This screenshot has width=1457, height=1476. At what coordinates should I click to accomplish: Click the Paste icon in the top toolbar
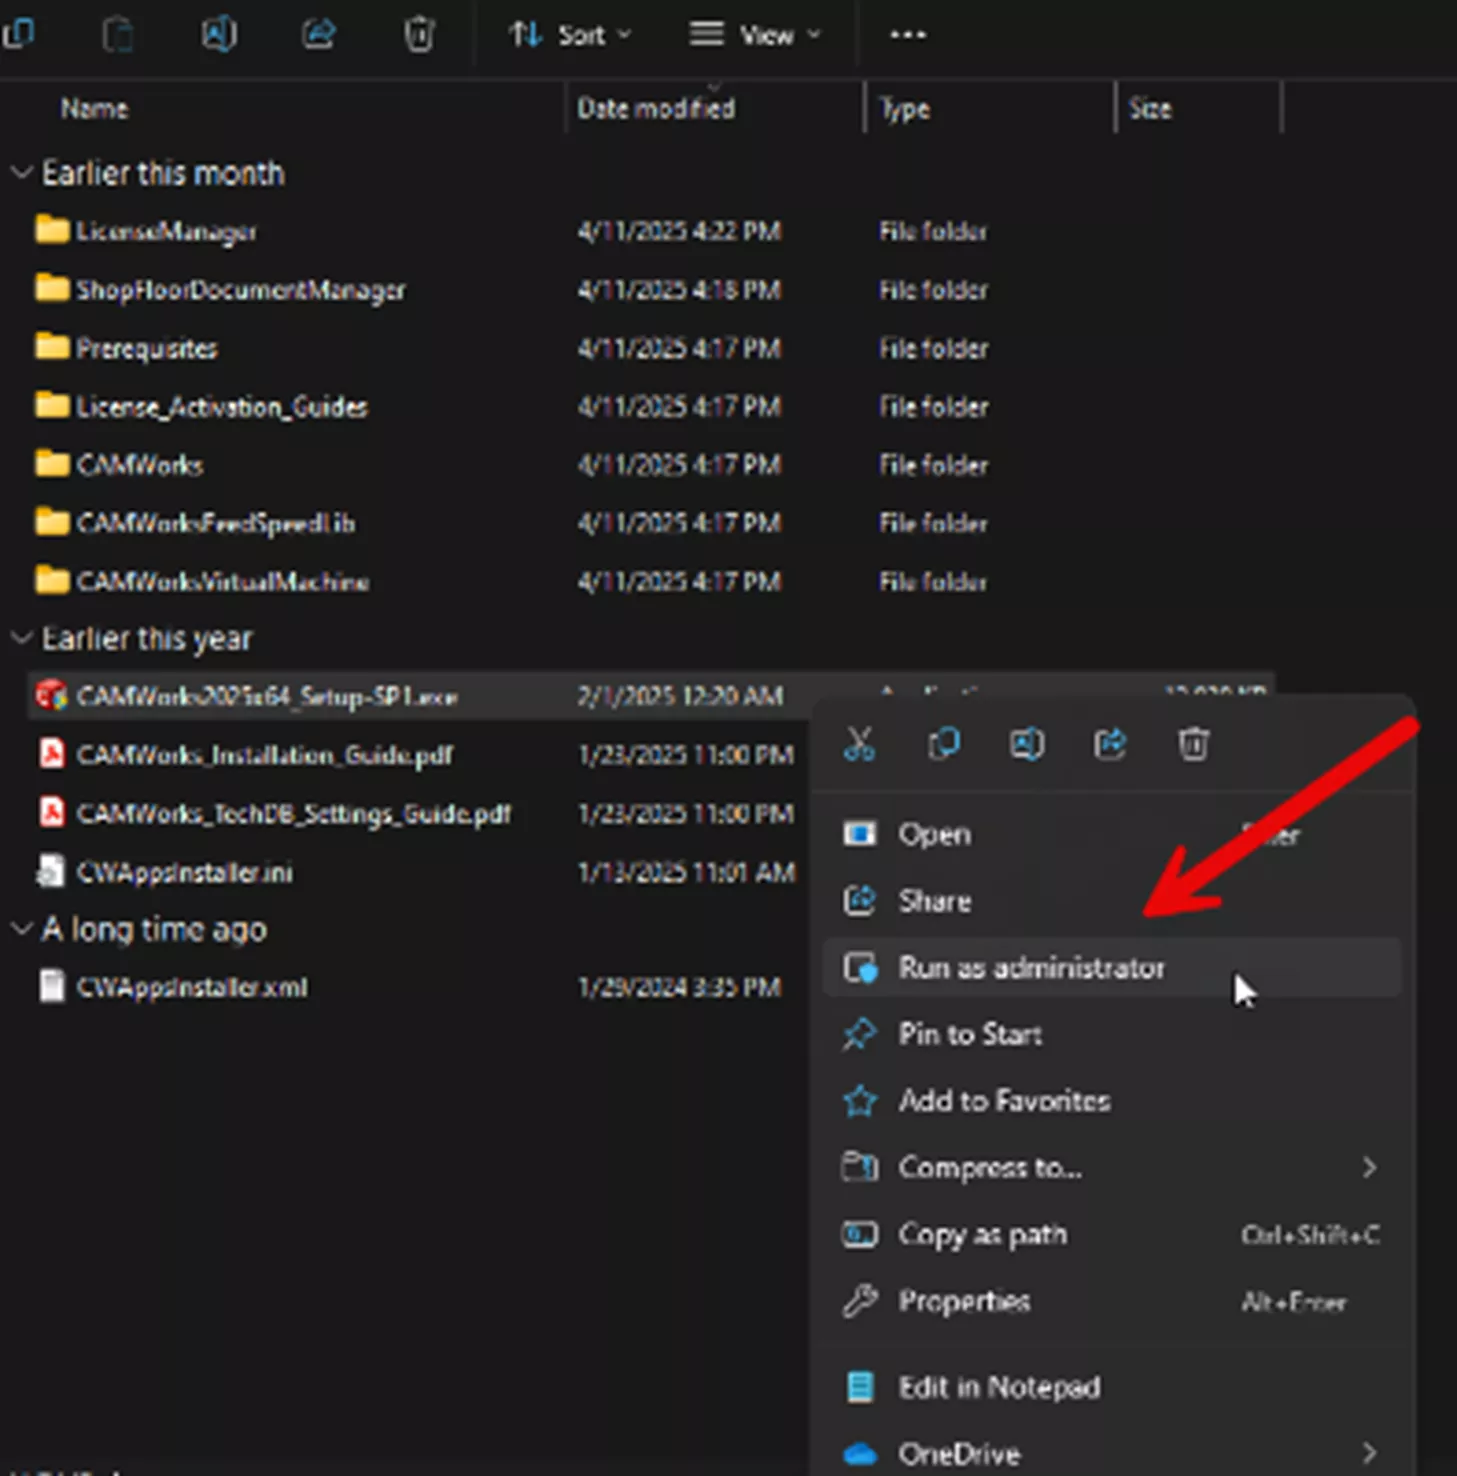point(118,35)
